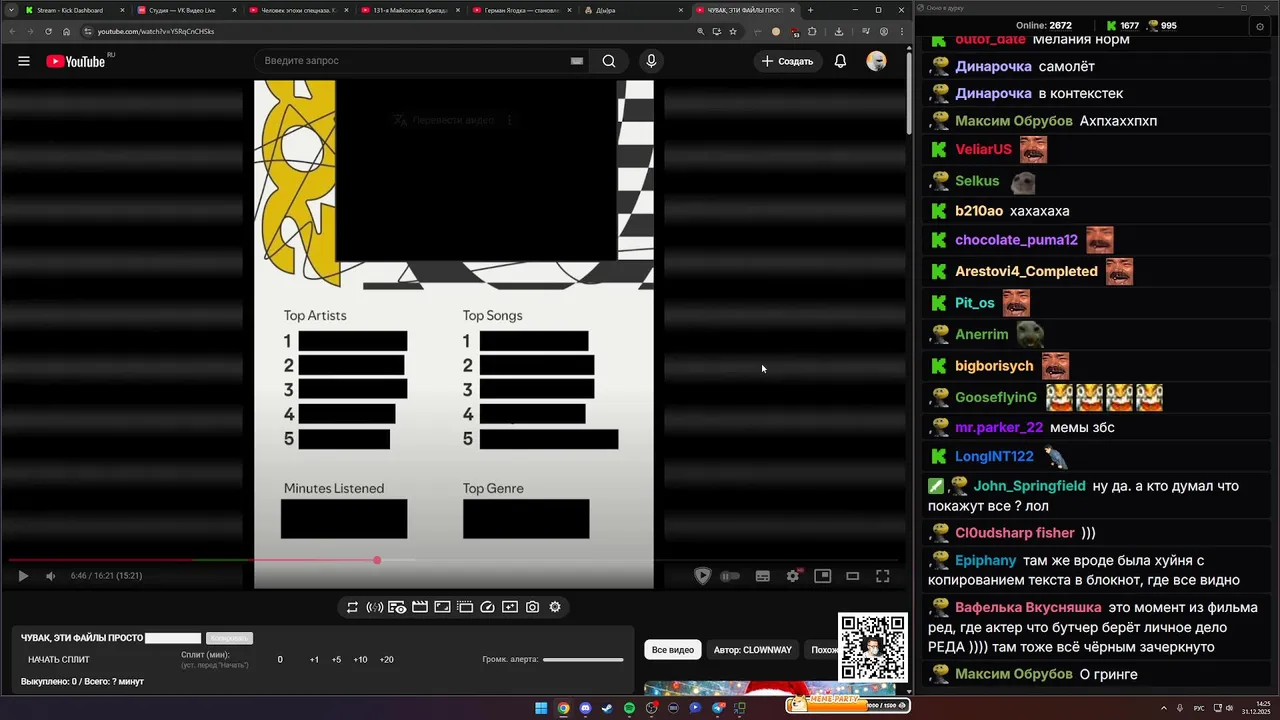Viewport: 1280px width, 720px height.
Task: Enter fullscreen in the video player
Action: tap(882, 576)
